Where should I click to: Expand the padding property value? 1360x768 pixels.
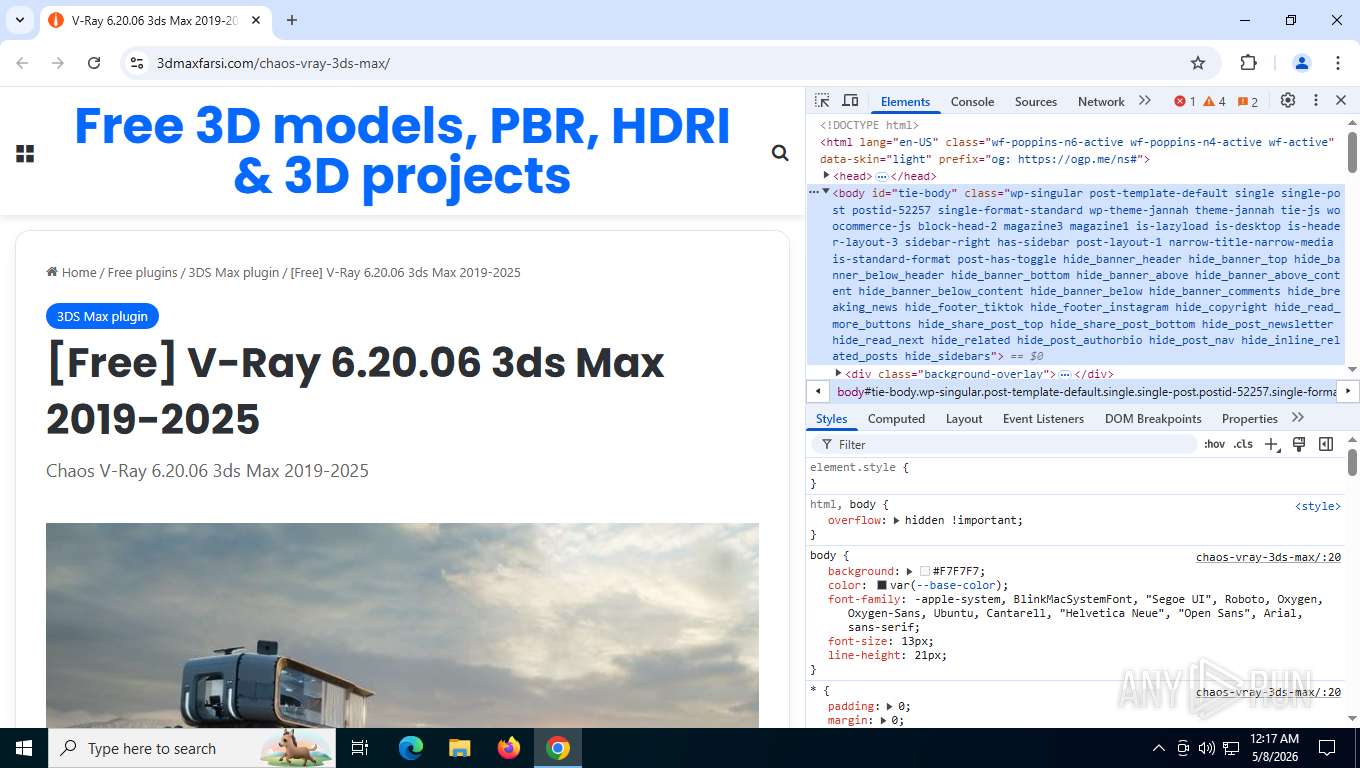pos(889,706)
